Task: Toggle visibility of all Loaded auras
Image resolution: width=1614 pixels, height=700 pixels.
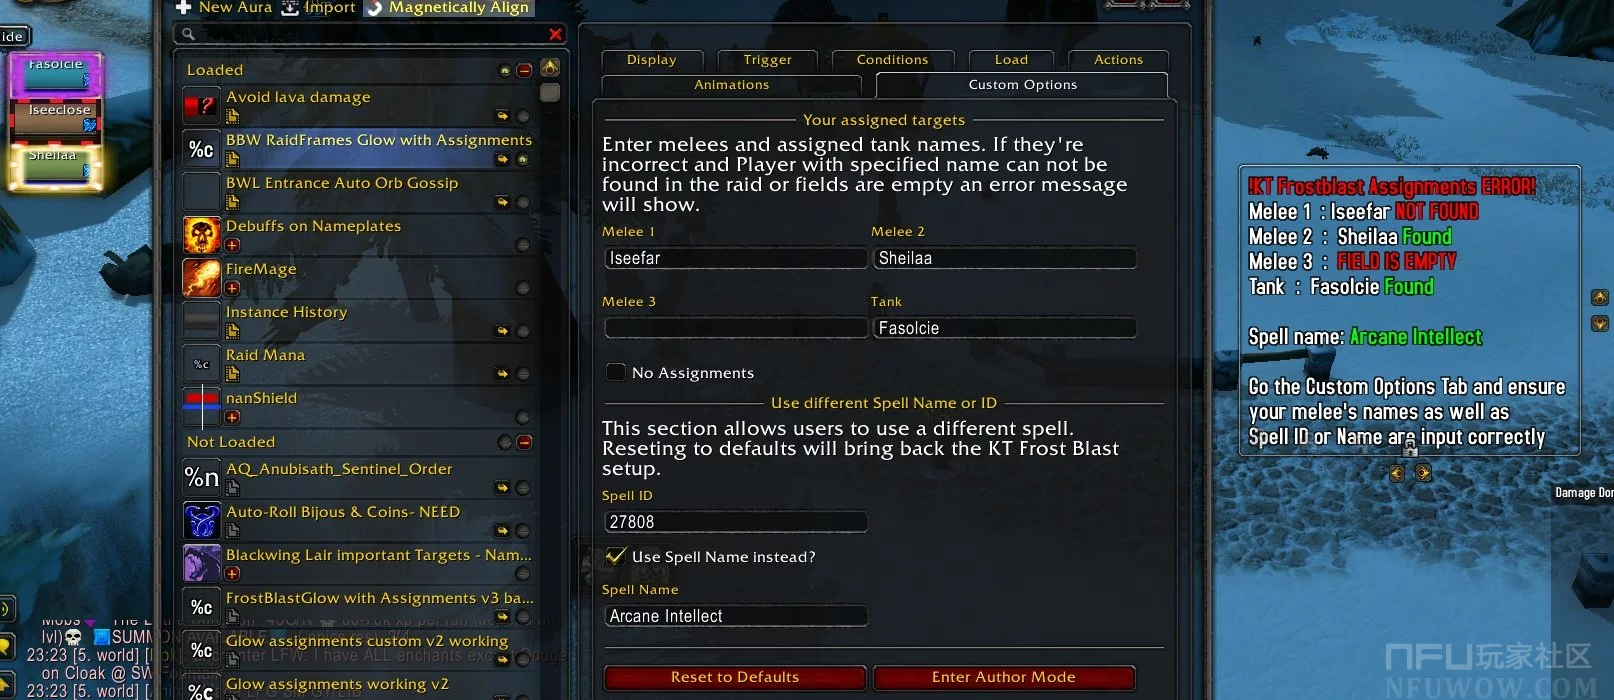Action: [504, 70]
